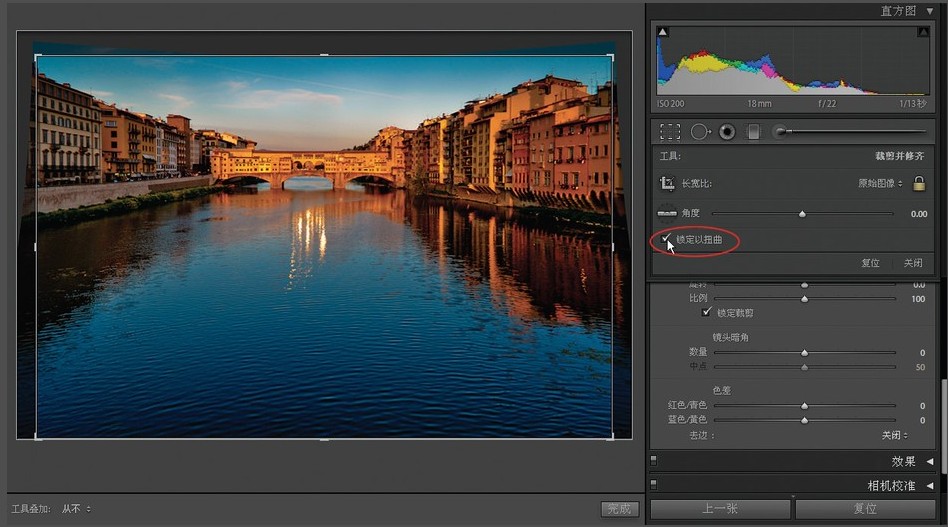Click the 蓝色/黄色 slider handle

click(x=804, y=420)
